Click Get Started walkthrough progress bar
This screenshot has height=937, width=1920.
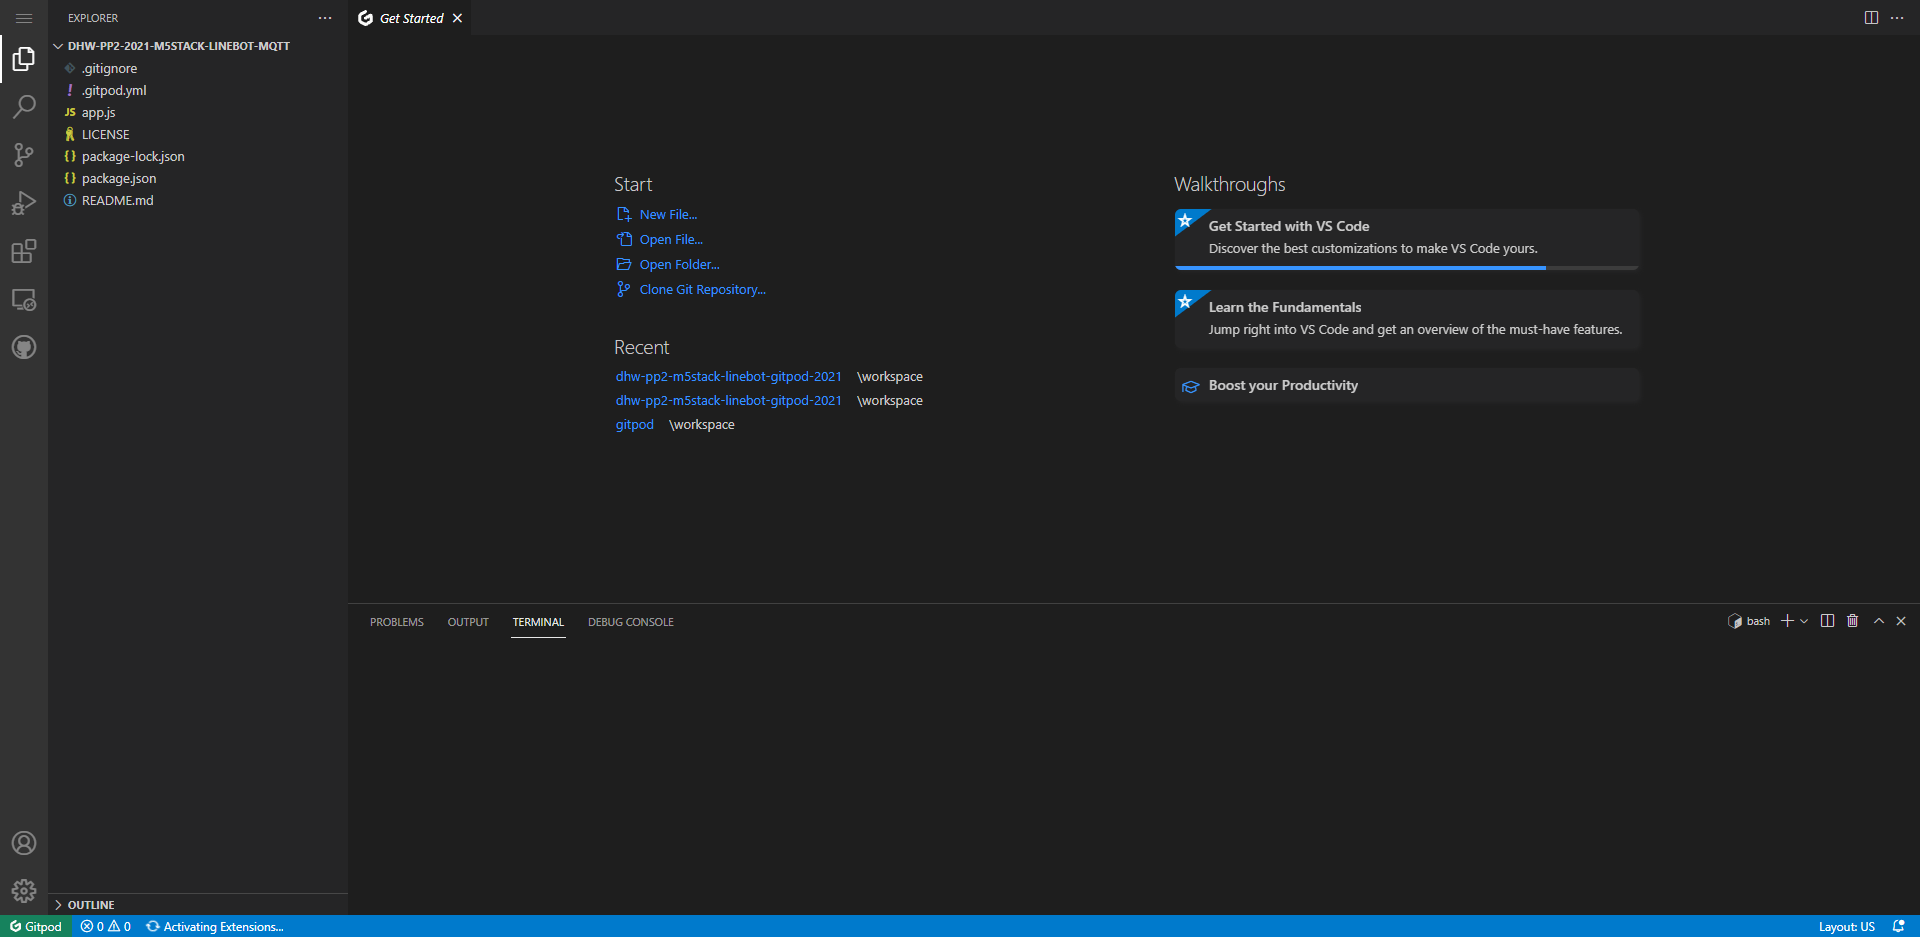[1407, 268]
